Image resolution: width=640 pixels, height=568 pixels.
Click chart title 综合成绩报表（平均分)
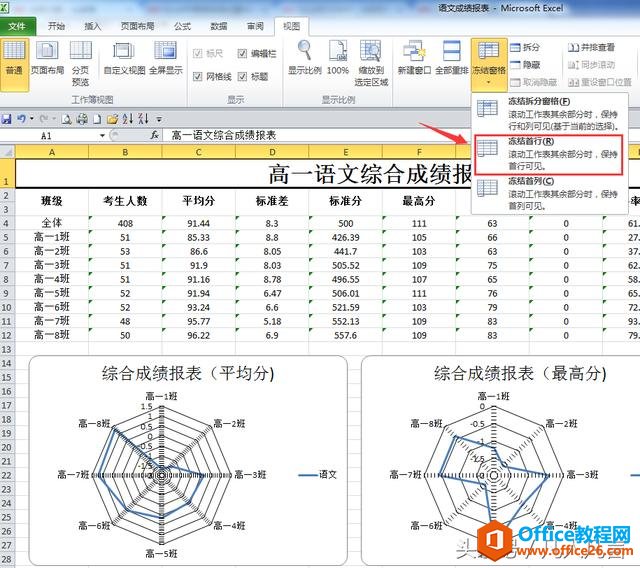pyautogui.click(x=188, y=373)
